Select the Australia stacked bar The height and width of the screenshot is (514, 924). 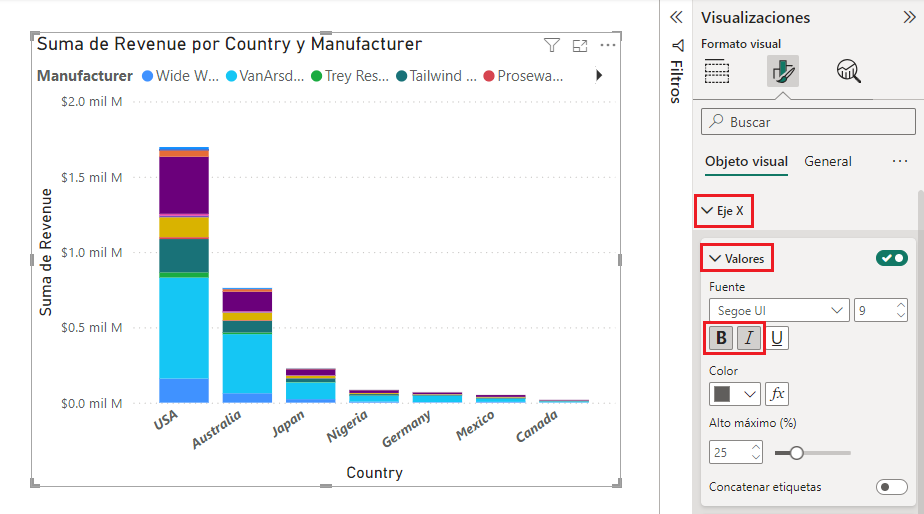pos(247,345)
